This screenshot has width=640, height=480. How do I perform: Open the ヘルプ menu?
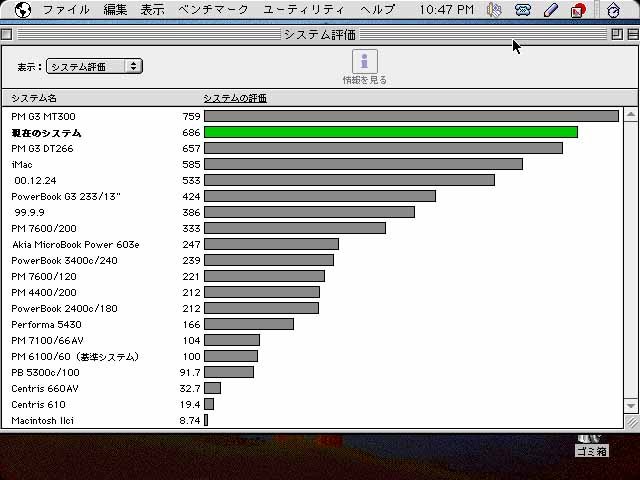(378, 9)
